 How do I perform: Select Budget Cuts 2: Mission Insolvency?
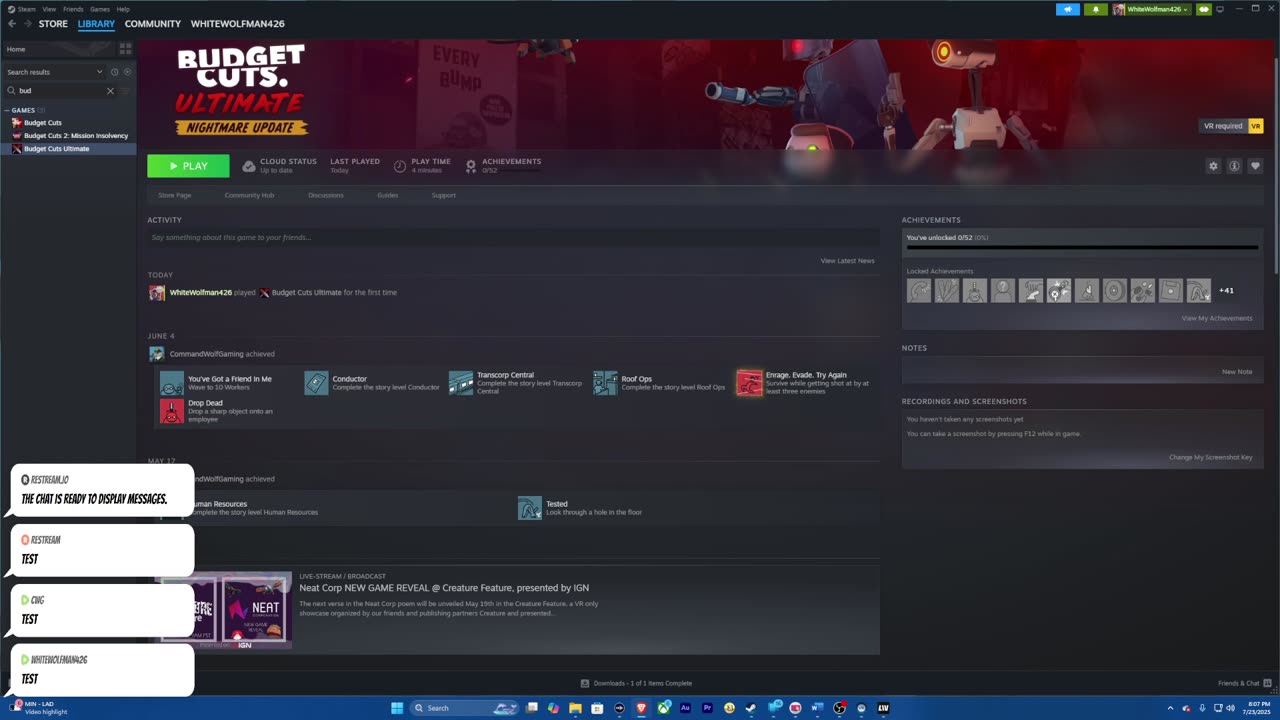coord(76,135)
